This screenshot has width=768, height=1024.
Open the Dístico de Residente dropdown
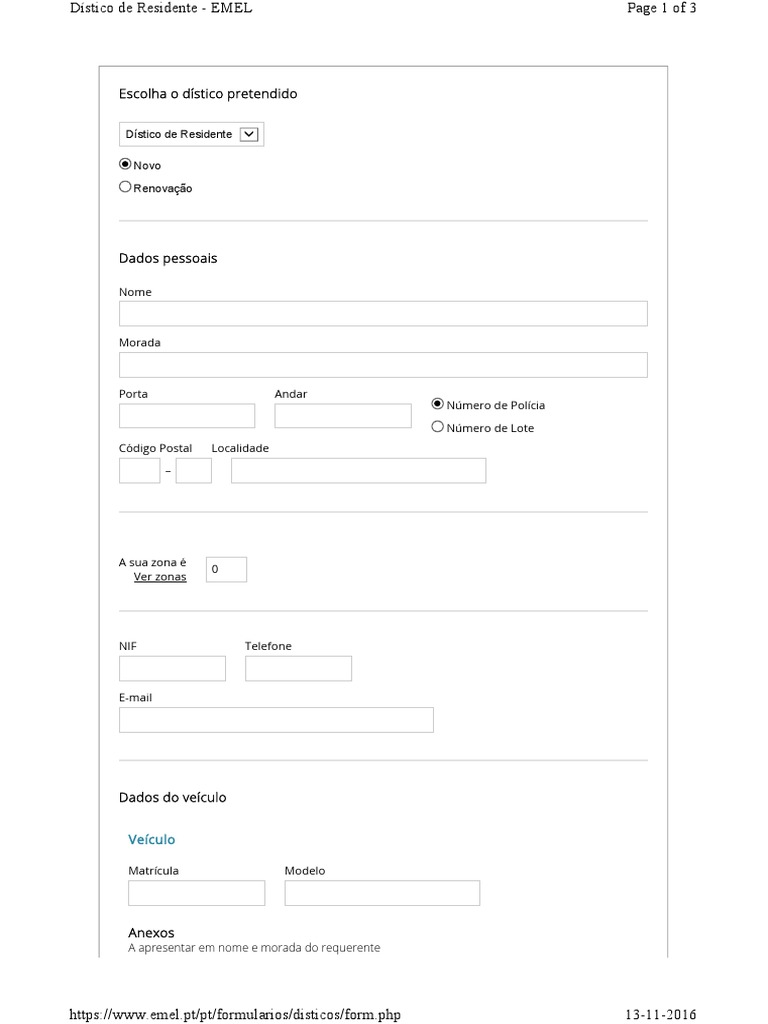pyautogui.click(x=191, y=134)
